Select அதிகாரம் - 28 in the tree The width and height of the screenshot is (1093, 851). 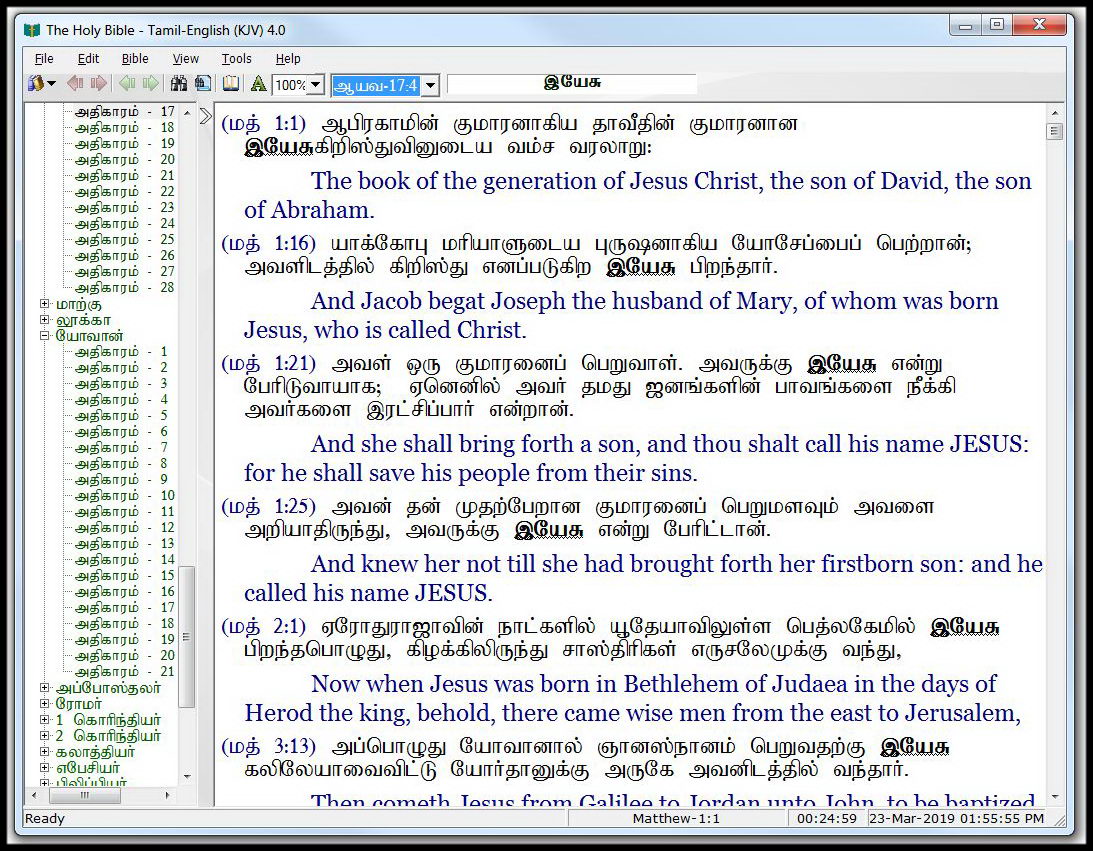click(x=125, y=288)
